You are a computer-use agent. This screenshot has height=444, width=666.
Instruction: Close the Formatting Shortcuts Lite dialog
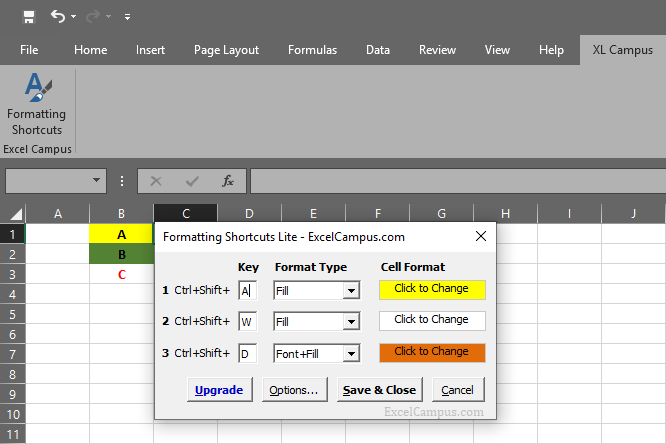481,236
